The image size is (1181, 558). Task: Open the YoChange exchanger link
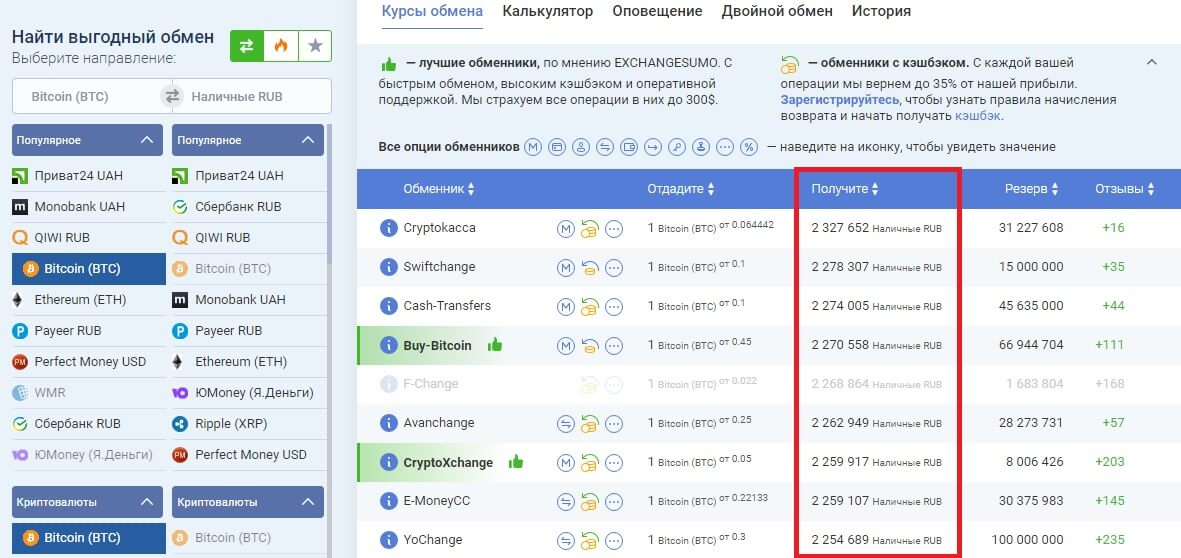[433, 540]
